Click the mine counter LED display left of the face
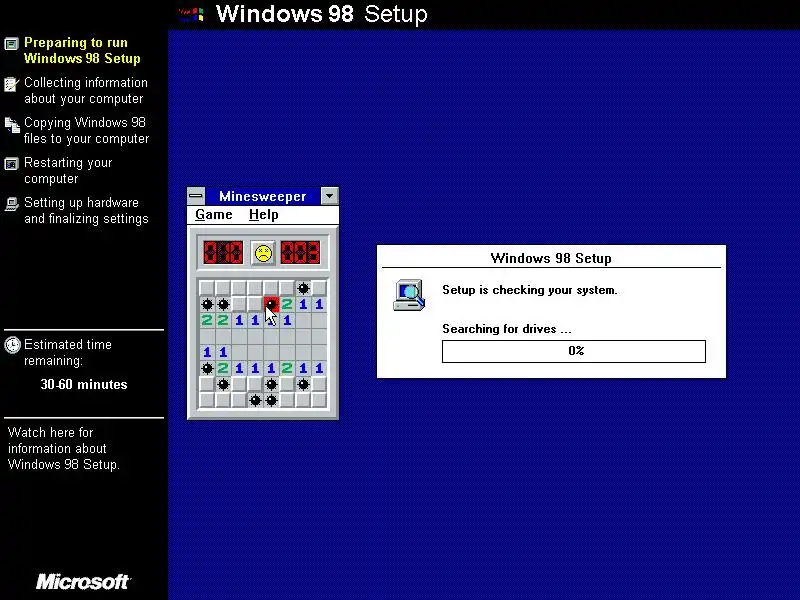800x600 pixels. tap(223, 253)
